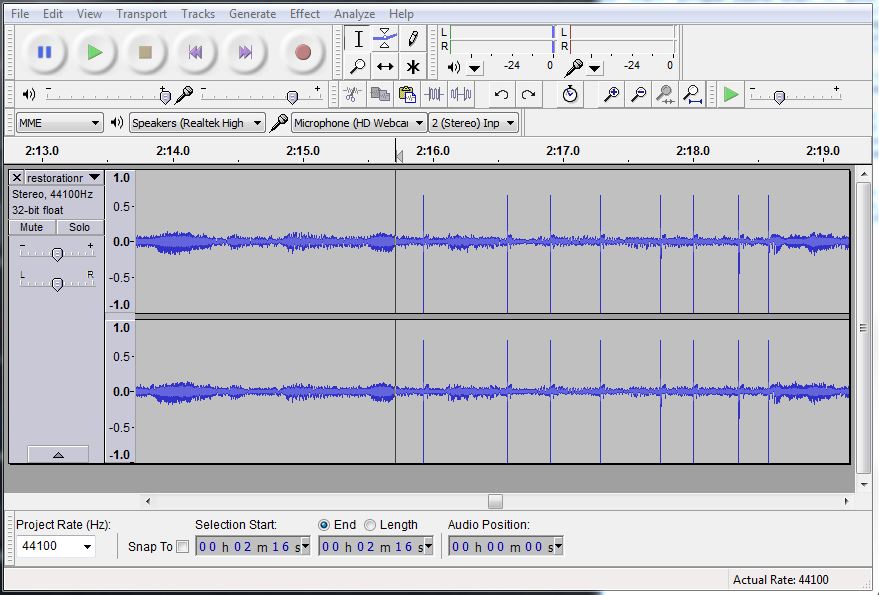The image size is (879, 595).
Task: Choose the Selection tool (I-beam)
Action: pyautogui.click(x=358, y=39)
